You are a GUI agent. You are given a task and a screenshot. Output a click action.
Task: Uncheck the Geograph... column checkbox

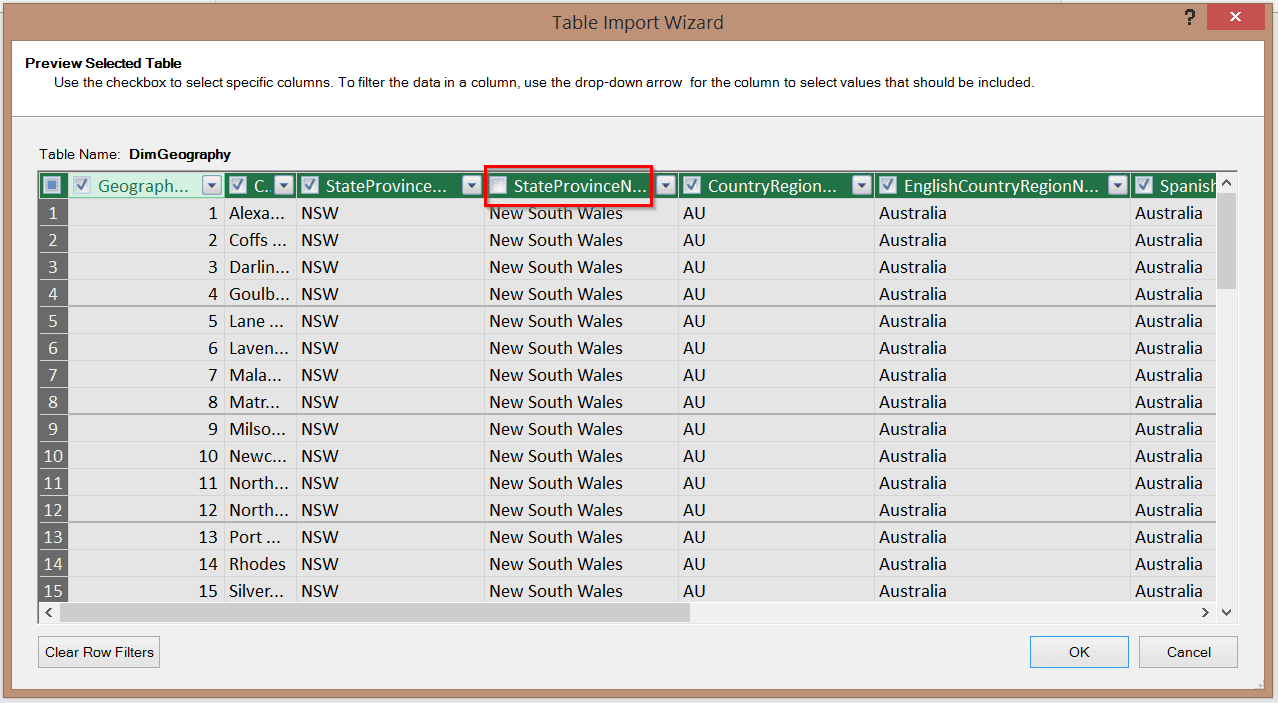coord(82,185)
